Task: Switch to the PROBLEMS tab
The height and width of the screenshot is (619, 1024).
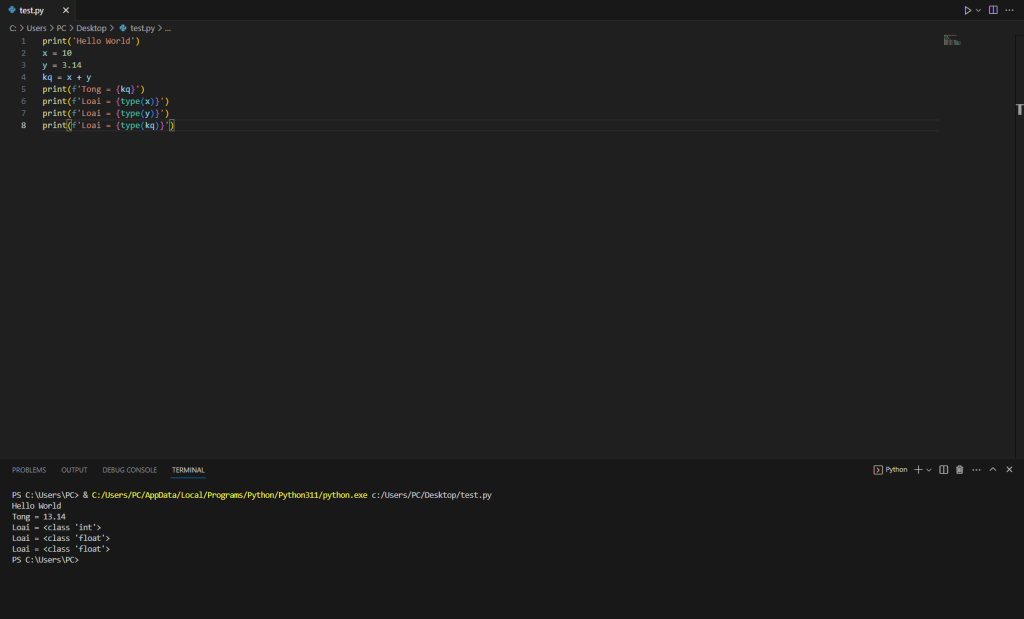Action: click(29, 470)
